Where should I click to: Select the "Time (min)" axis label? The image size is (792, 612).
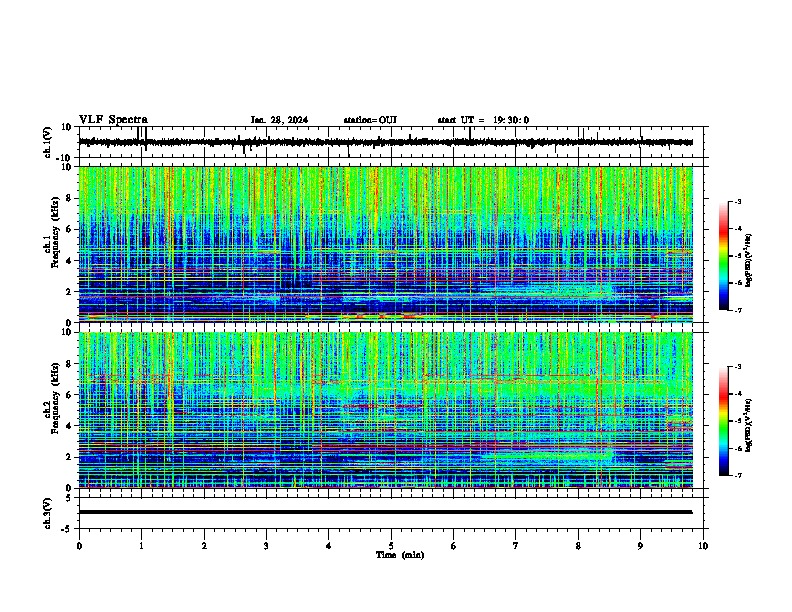pos(400,555)
